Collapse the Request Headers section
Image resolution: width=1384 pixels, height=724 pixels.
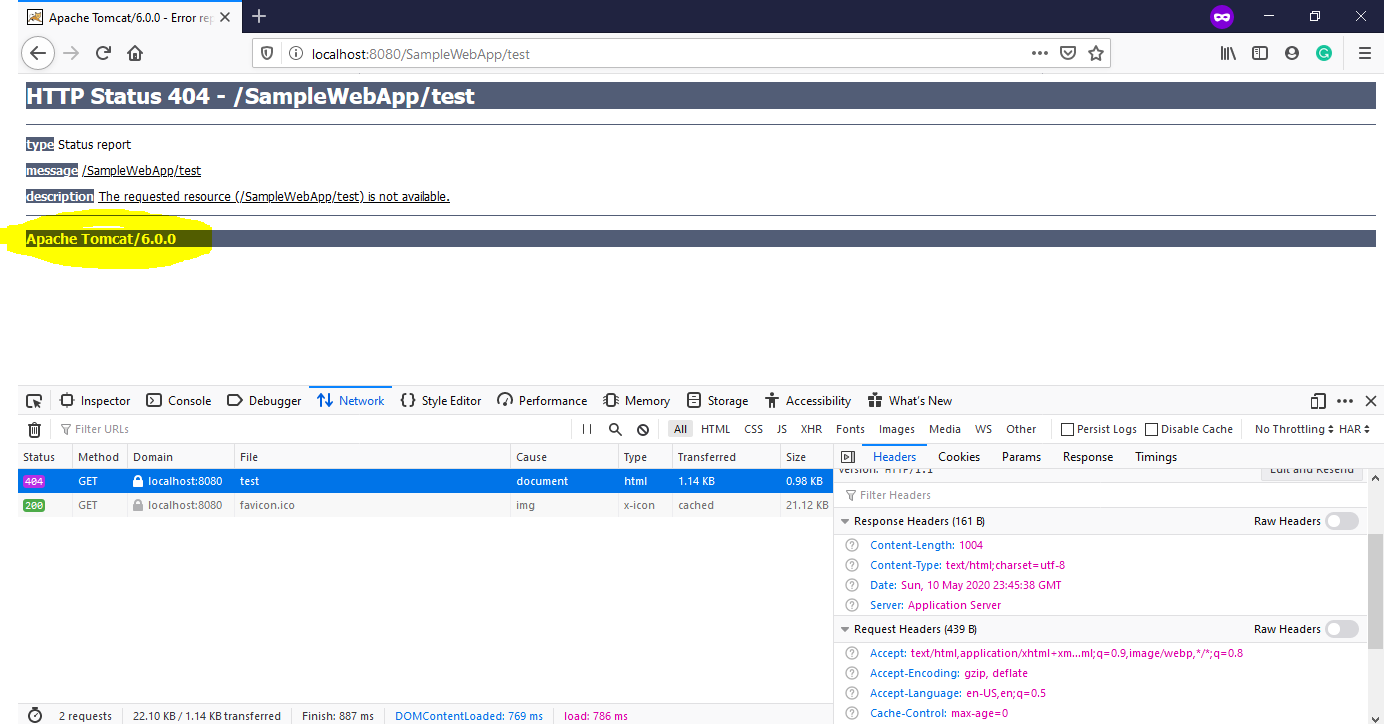click(846, 629)
